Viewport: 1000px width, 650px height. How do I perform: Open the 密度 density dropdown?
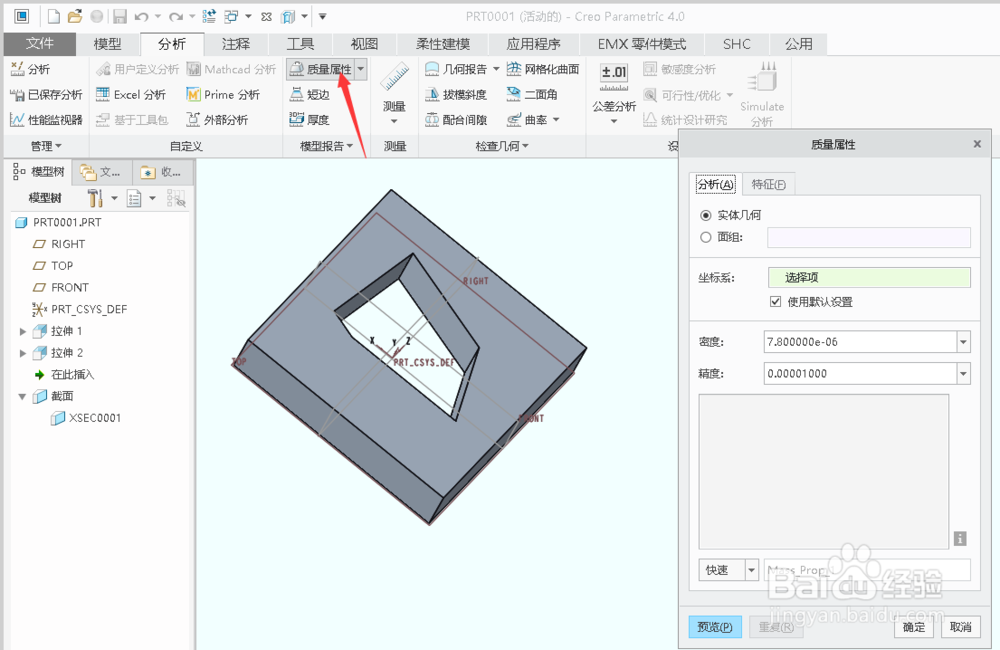coord(963,342)
